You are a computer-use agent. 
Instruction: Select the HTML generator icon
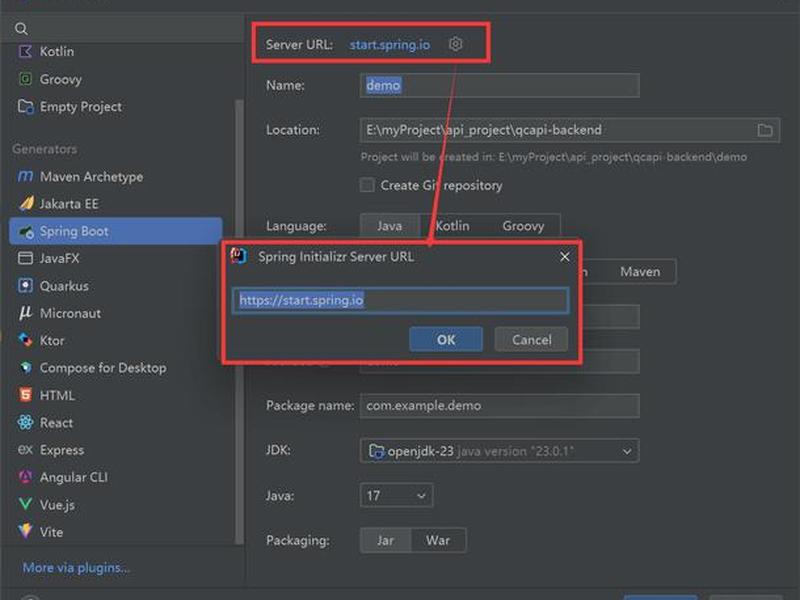tap(25, 394)
